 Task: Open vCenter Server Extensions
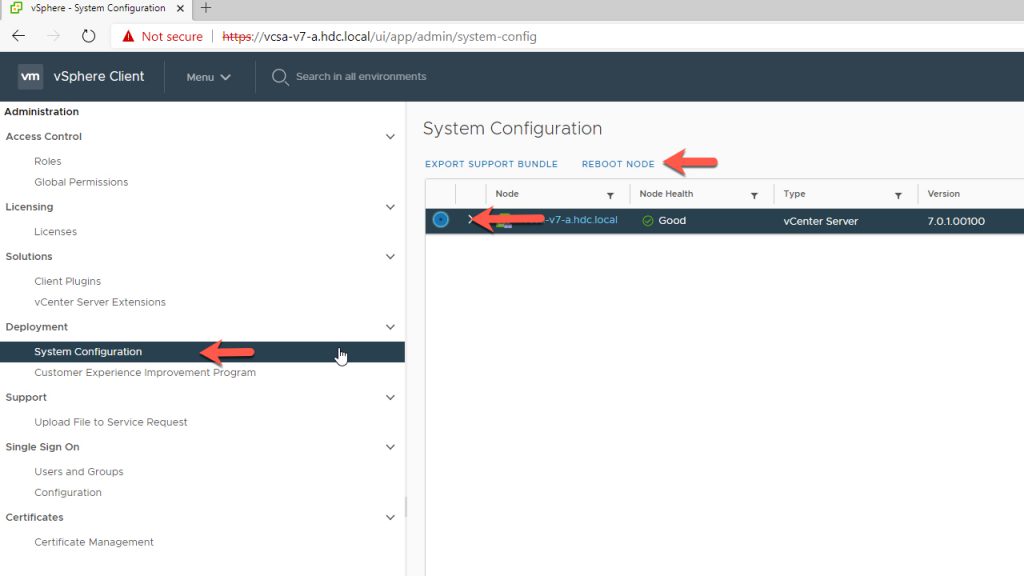100,302
